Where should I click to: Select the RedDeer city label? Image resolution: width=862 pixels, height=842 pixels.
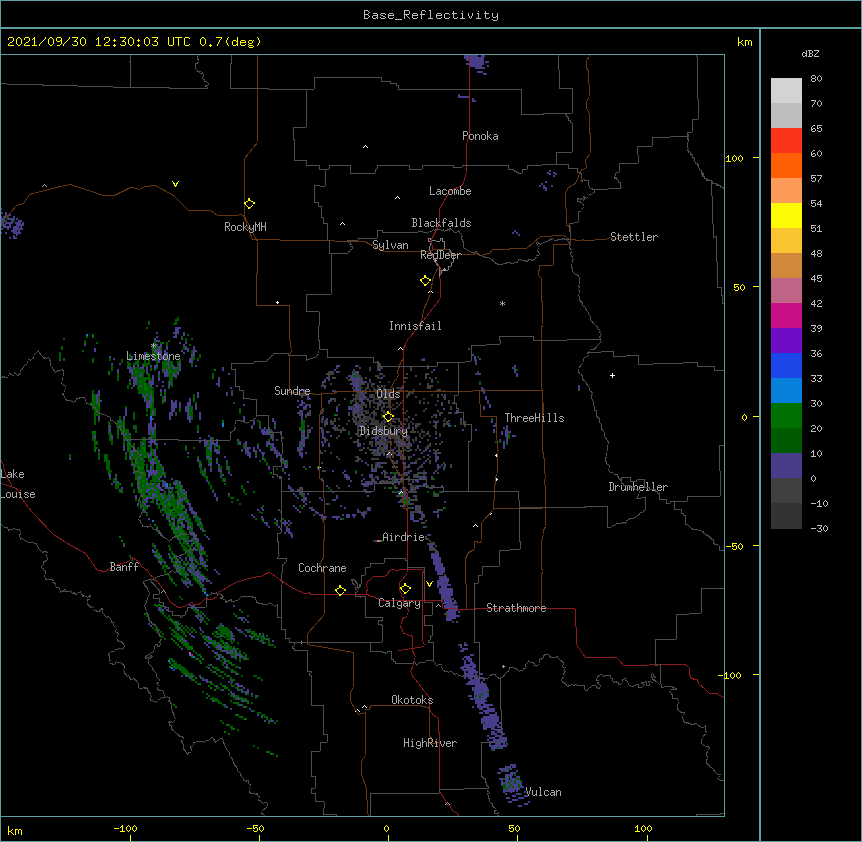pos(440,255)
